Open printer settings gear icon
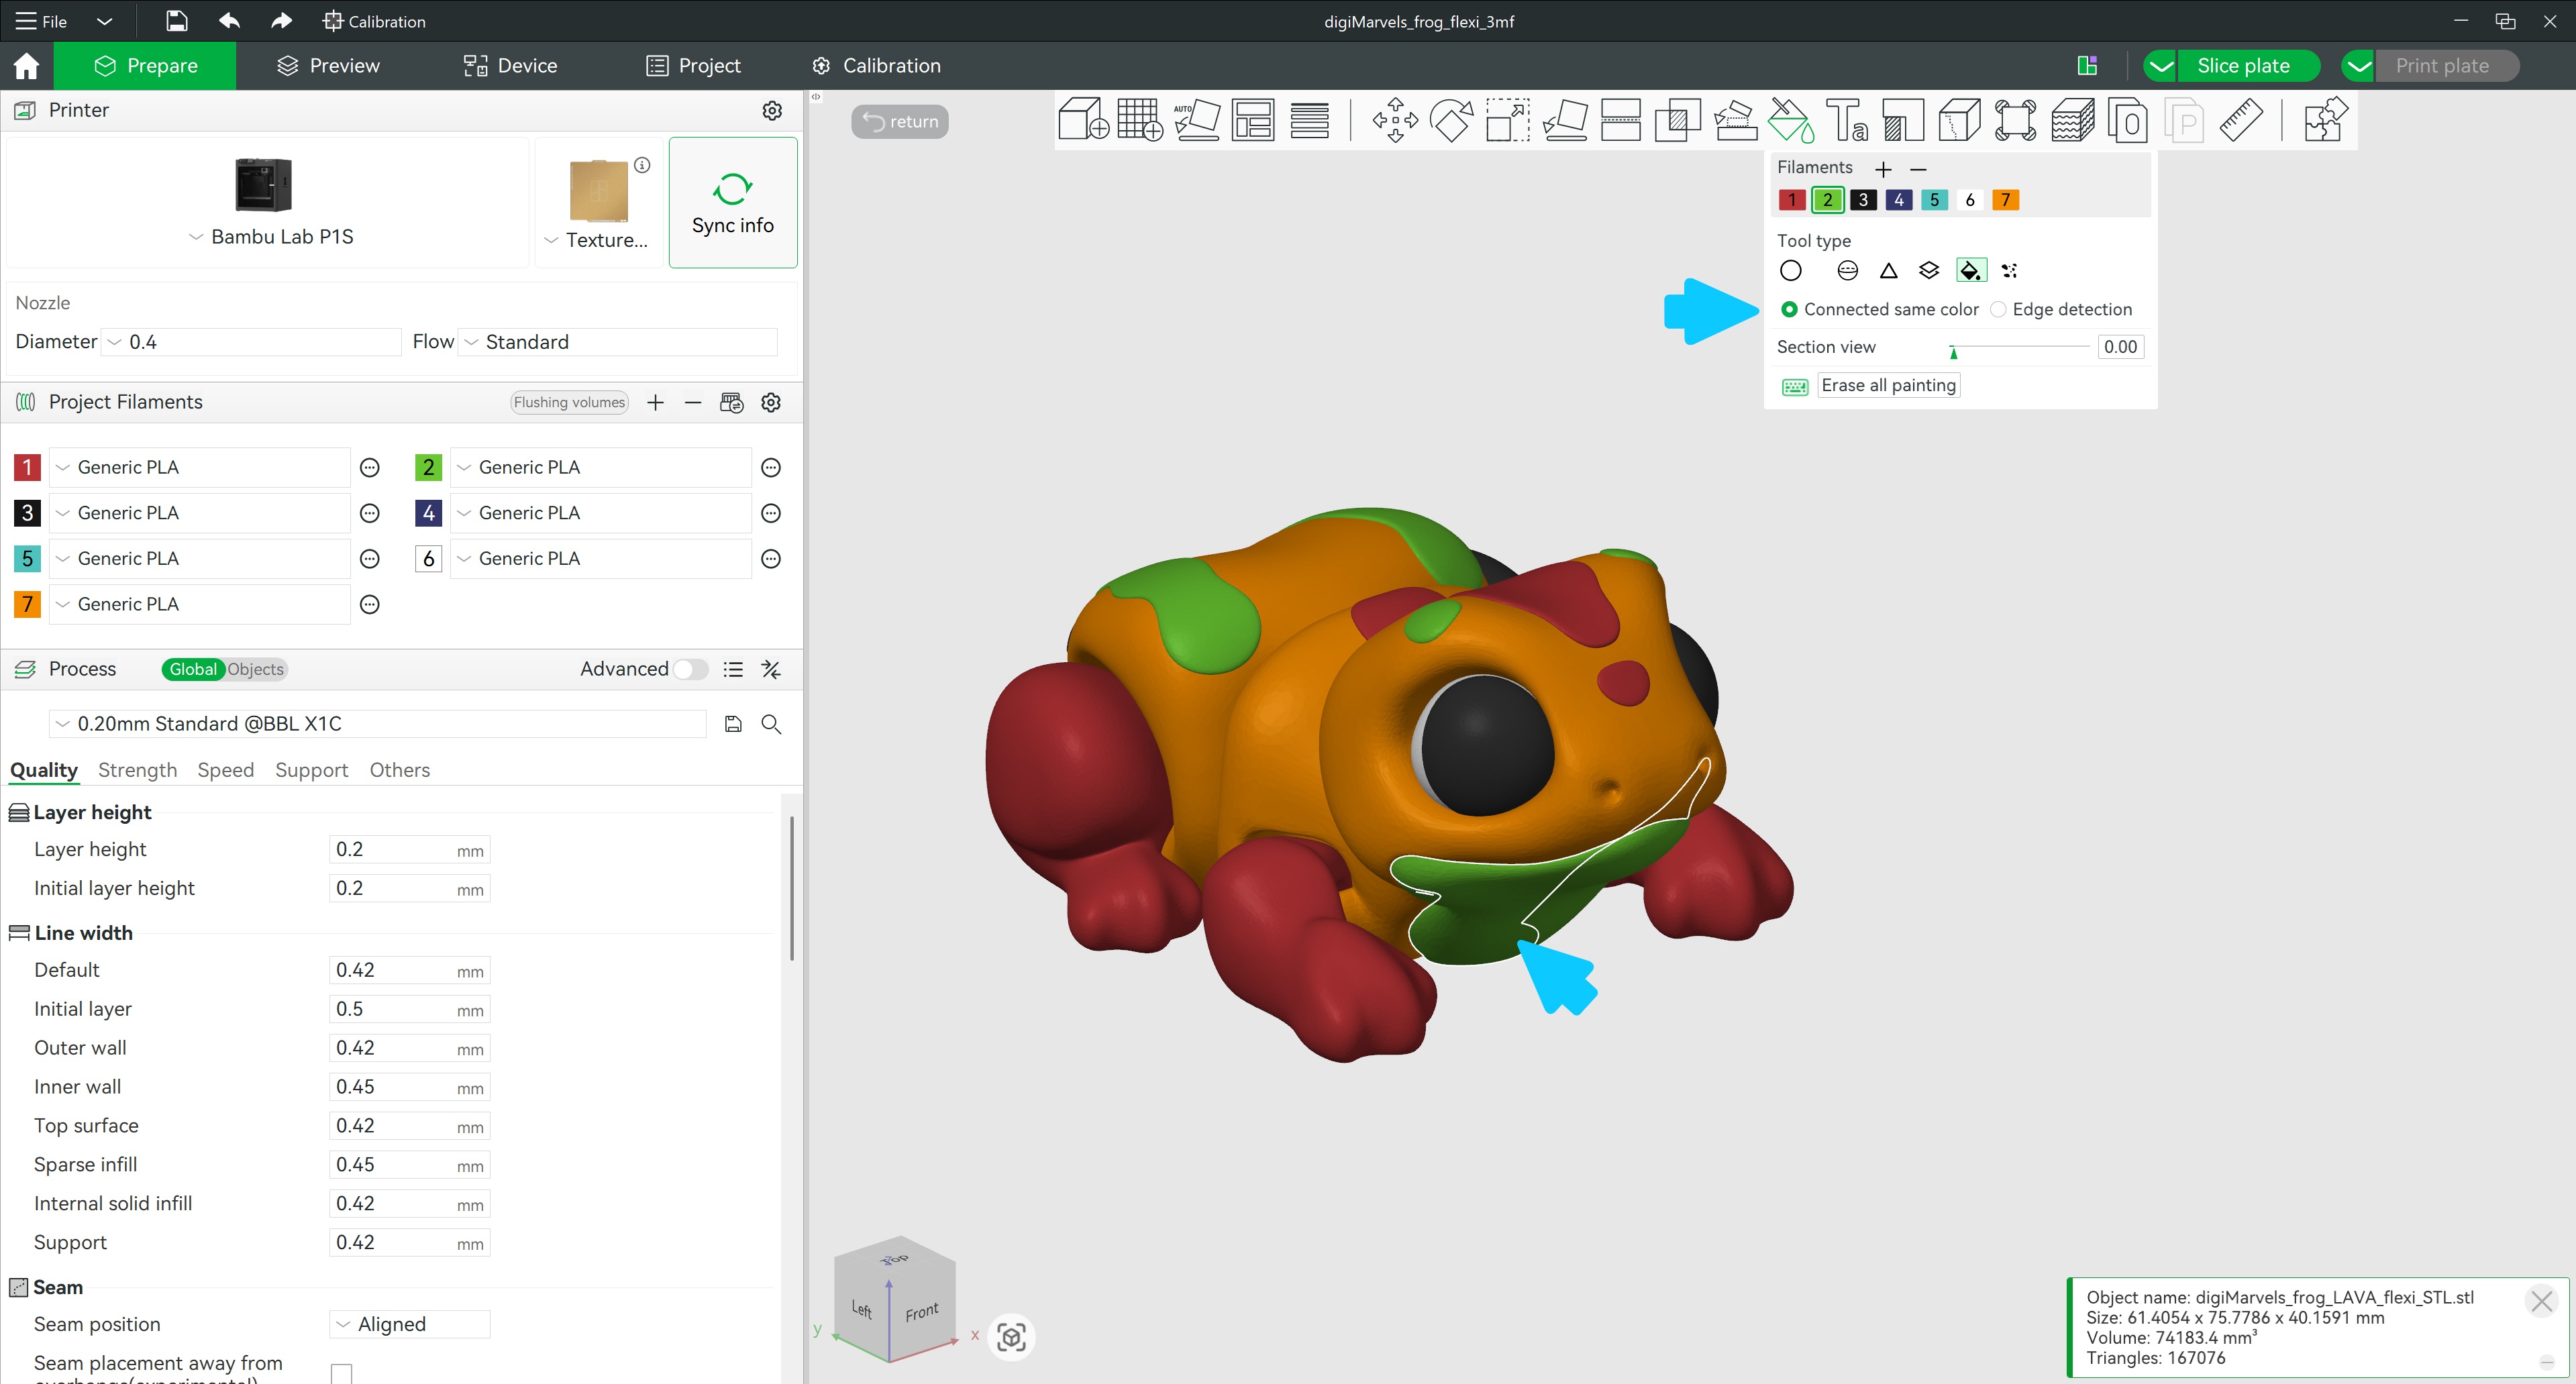Viewport: 2576px width, 1384px height. [x=772, y=110]
